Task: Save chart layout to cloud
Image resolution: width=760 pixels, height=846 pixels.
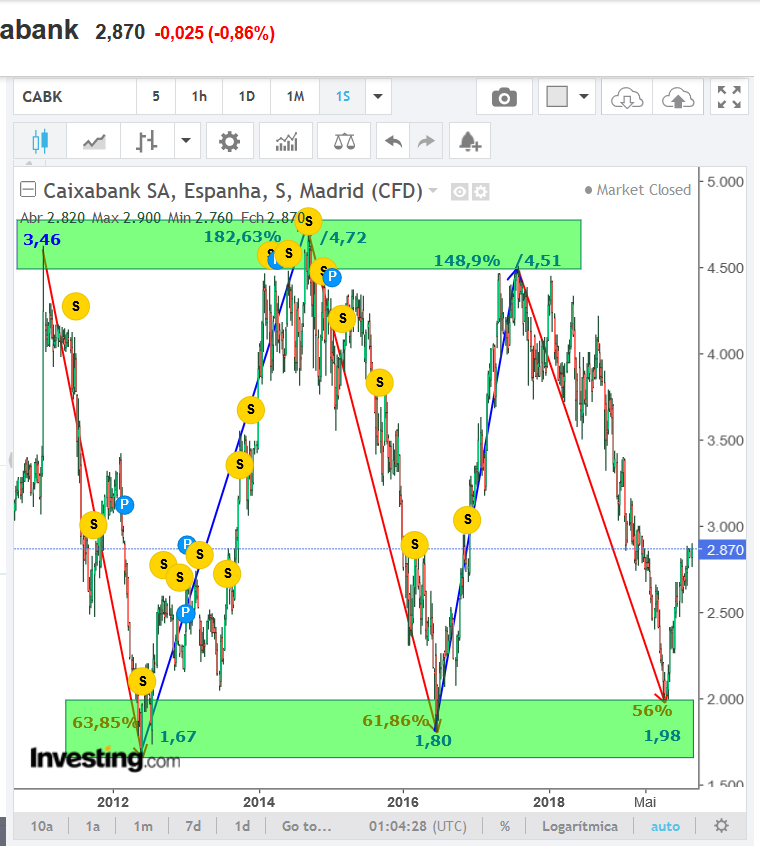Action: coord(678,98)
